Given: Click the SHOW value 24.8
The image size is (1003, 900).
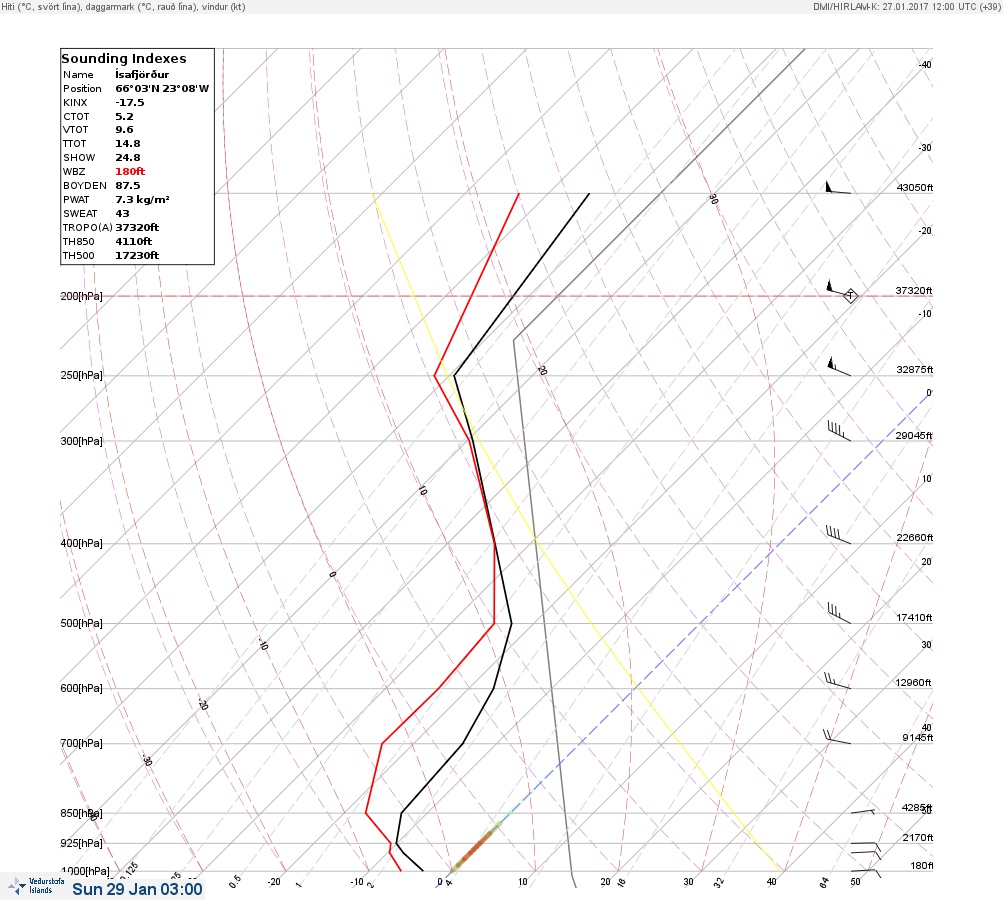Looking at the screenshot, I should [x=127, y=157].
